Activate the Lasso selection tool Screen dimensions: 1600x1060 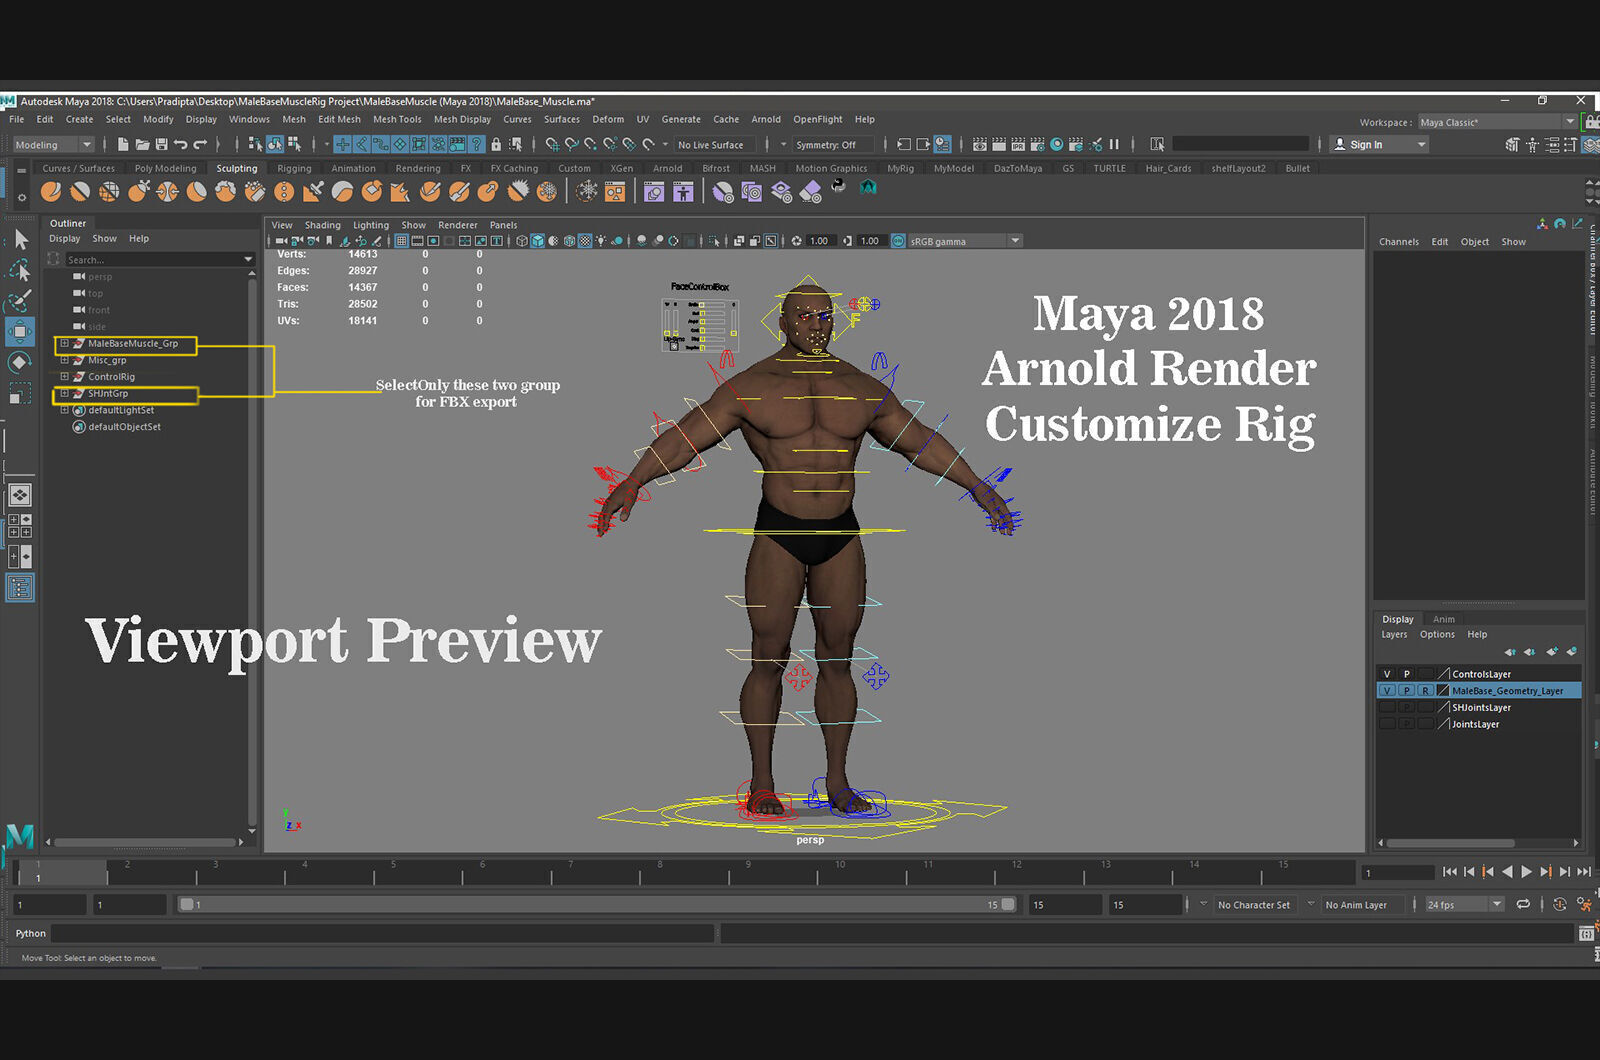coord(20,270)
